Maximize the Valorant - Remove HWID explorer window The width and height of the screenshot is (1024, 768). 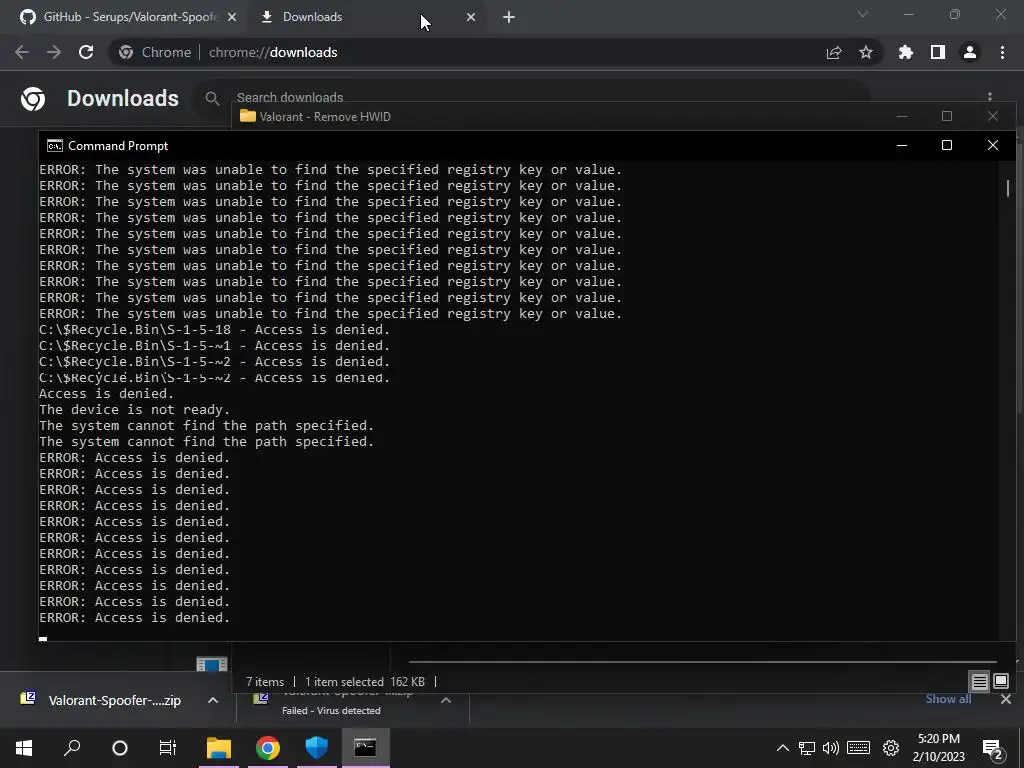tap(946, 116)
